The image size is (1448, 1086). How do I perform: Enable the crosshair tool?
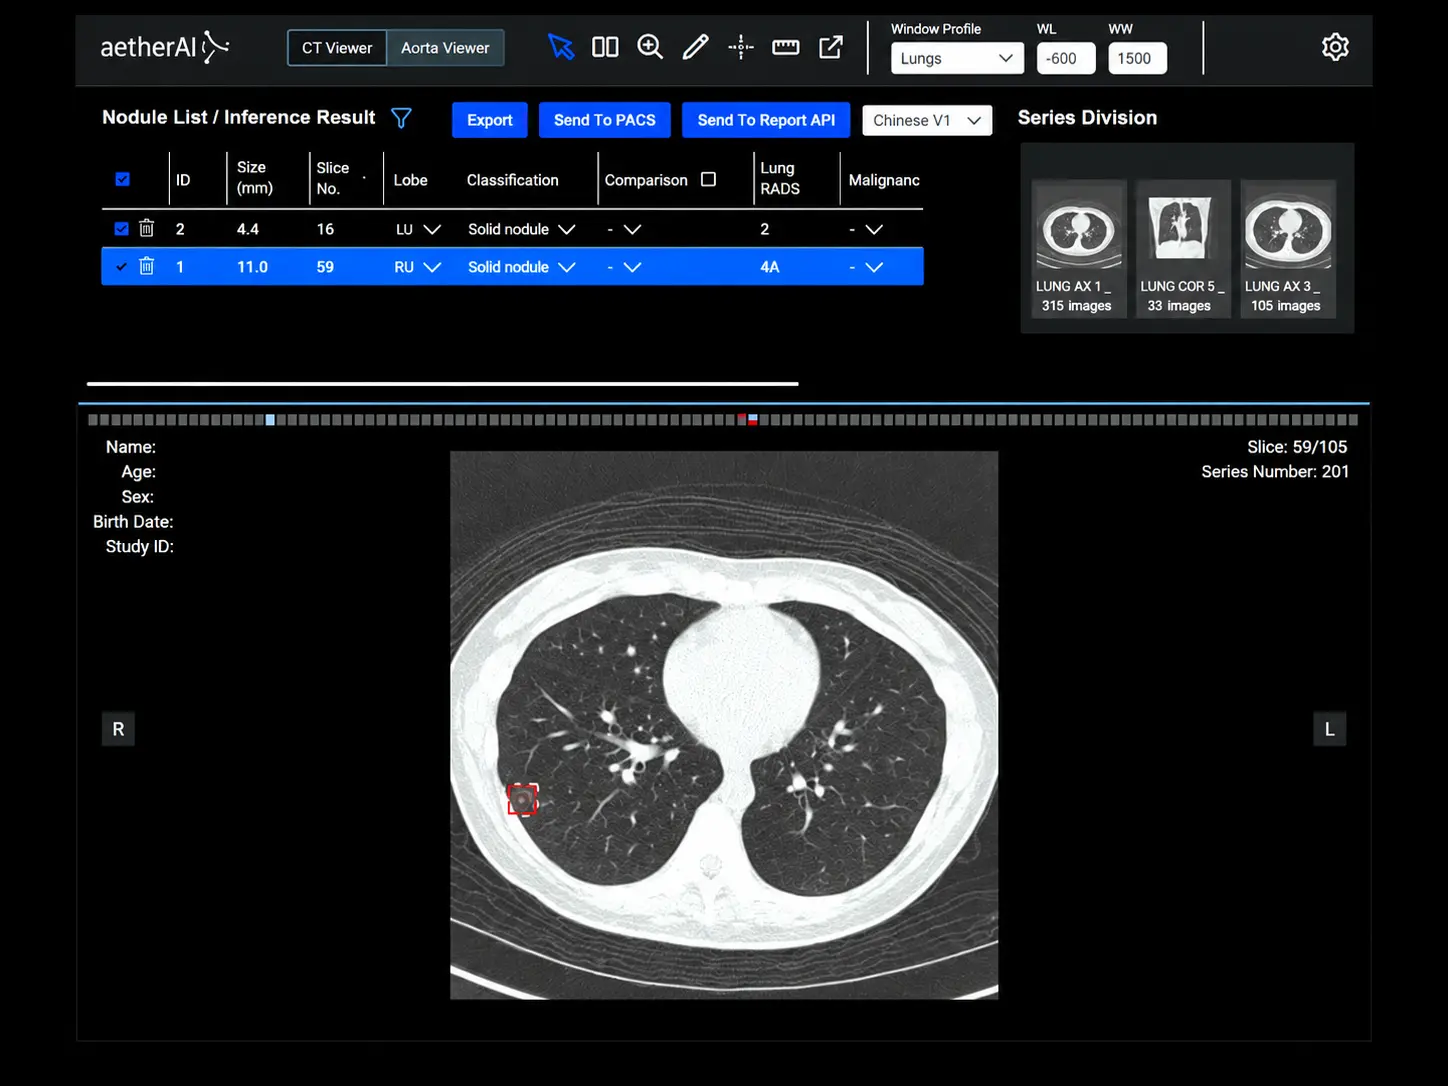point(741,47)
